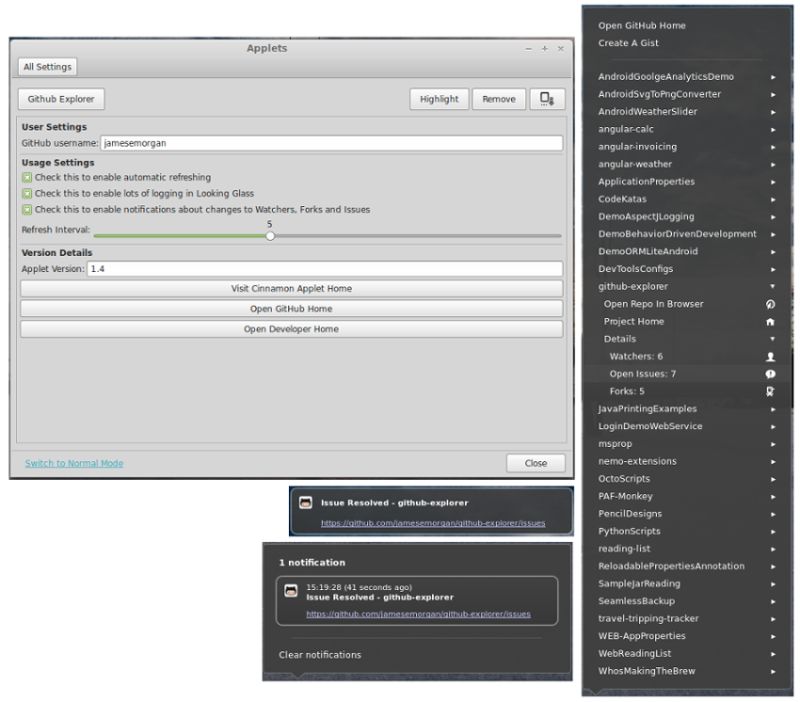Open the applet instances icon beside Remove

(x=546, y=99)
